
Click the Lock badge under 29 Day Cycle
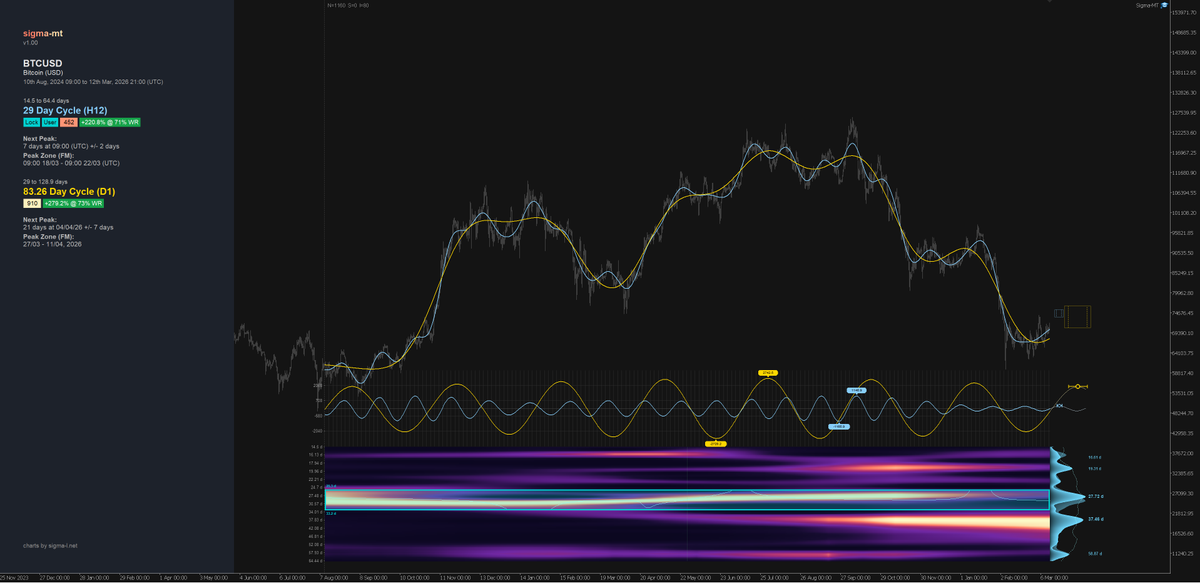click(x=31, y=122)
